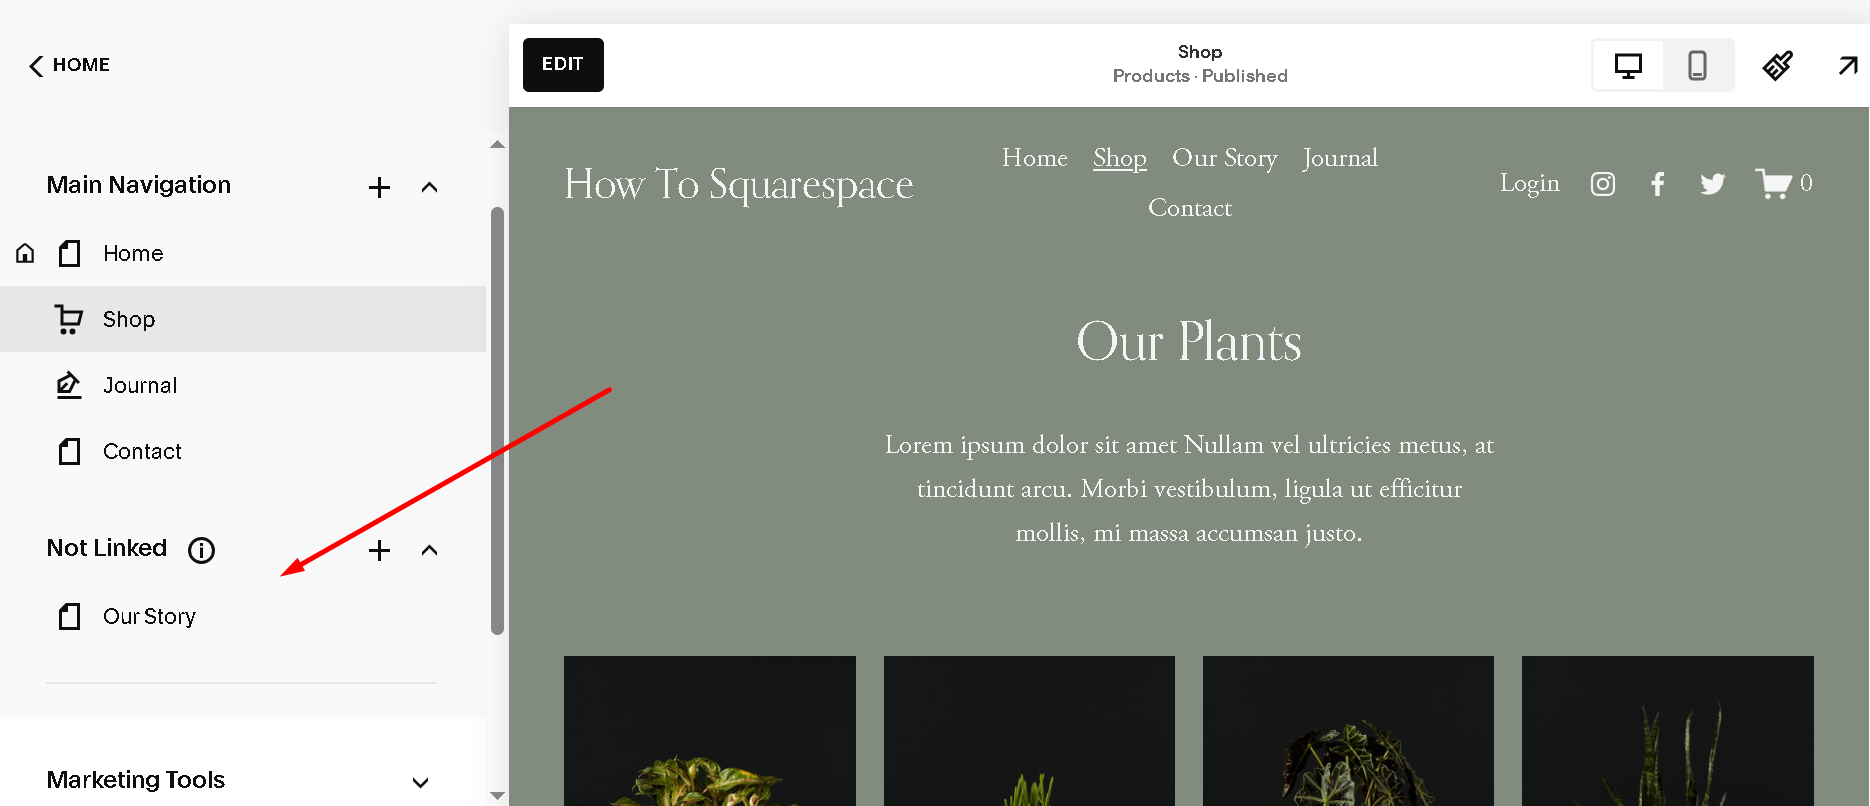Click the Login link
The image size is (1870, 806).
[1530, 183]
